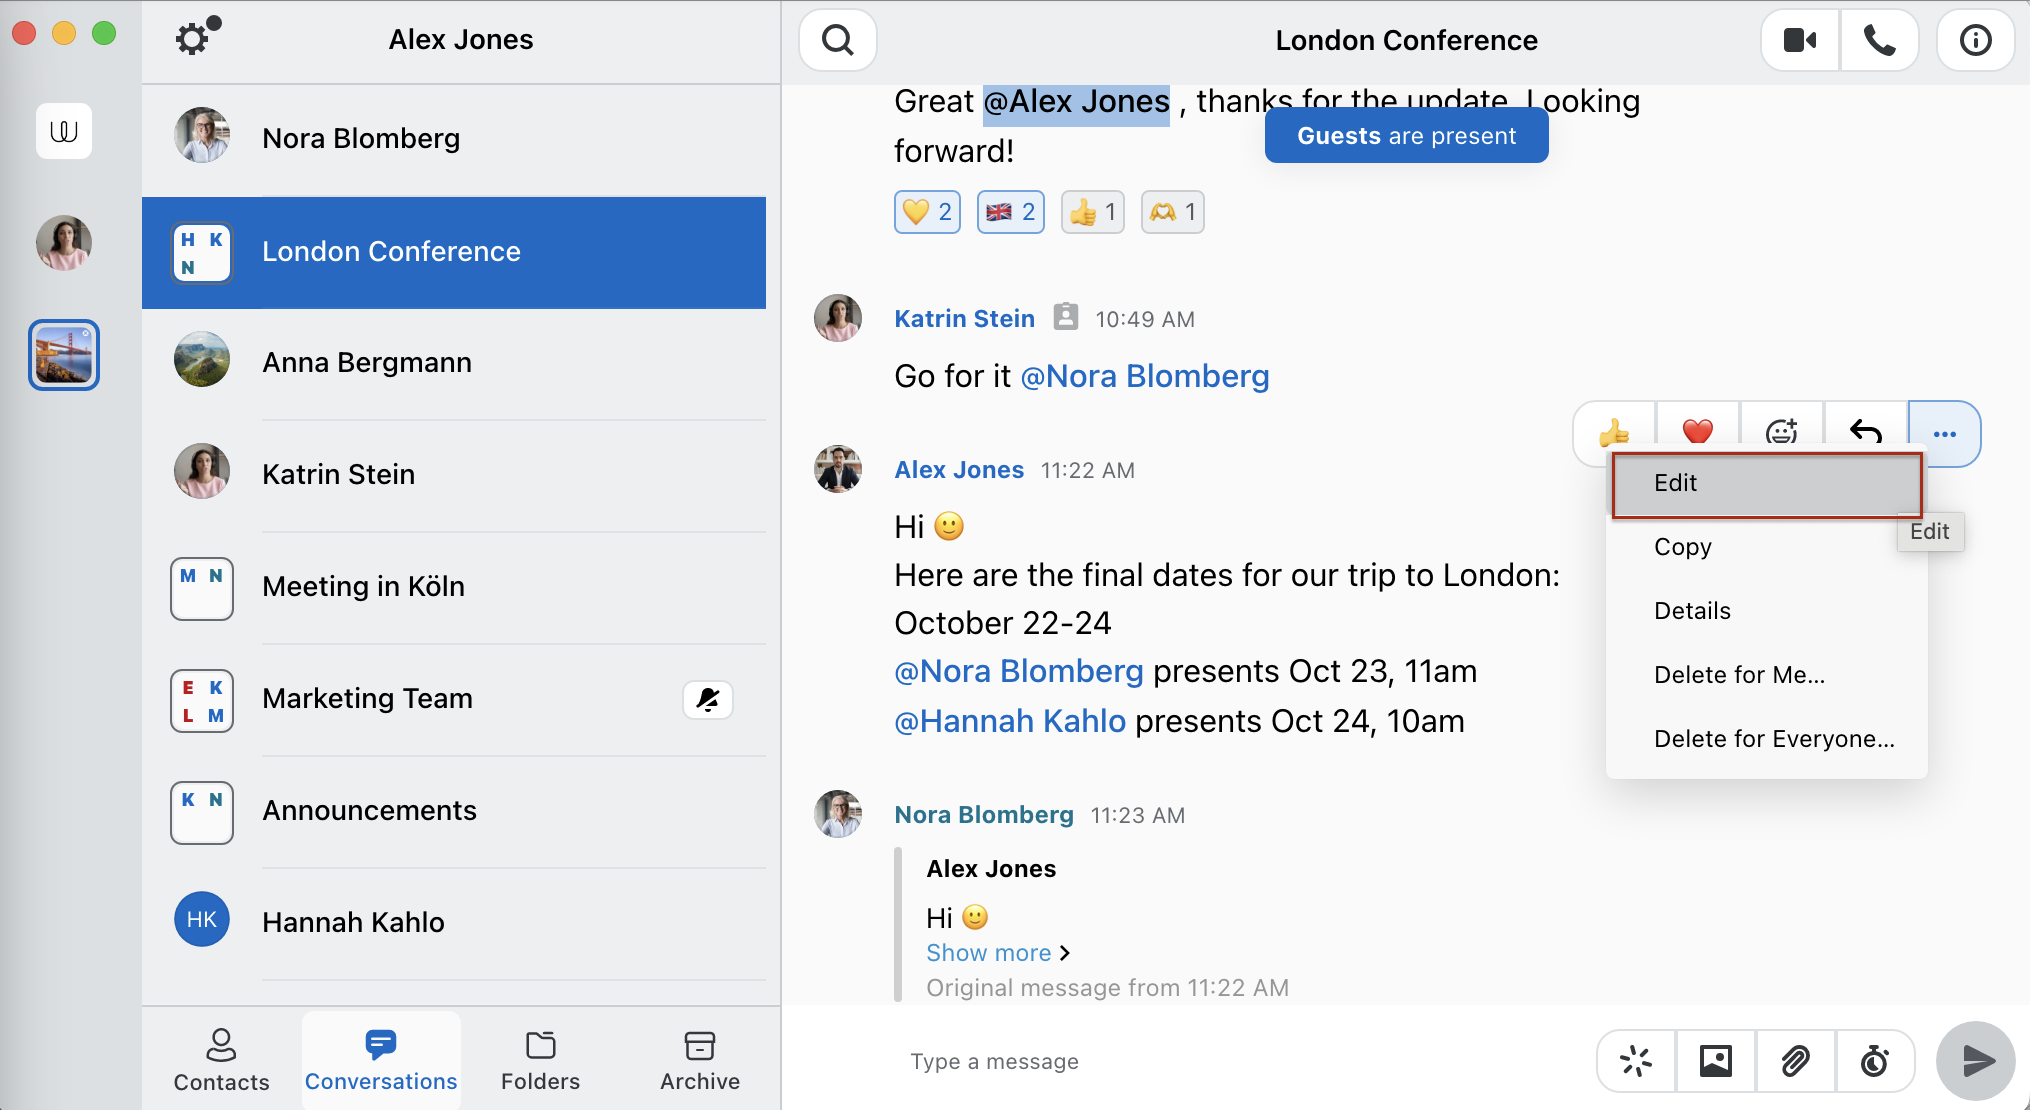Choose Delete for Everyone option

[x=1774, y=739]
